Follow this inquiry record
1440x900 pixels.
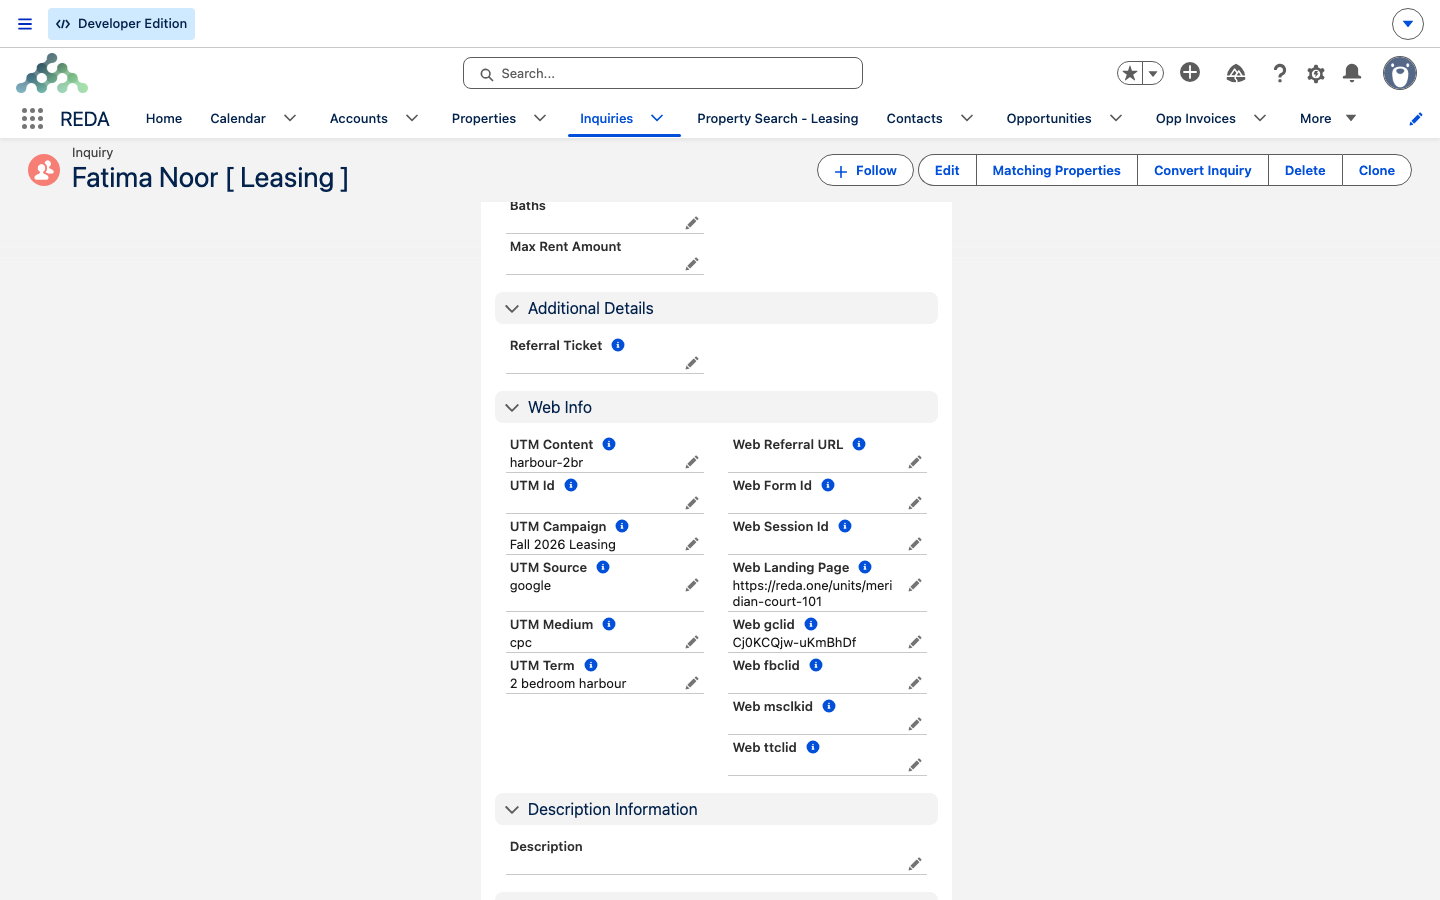865,170
